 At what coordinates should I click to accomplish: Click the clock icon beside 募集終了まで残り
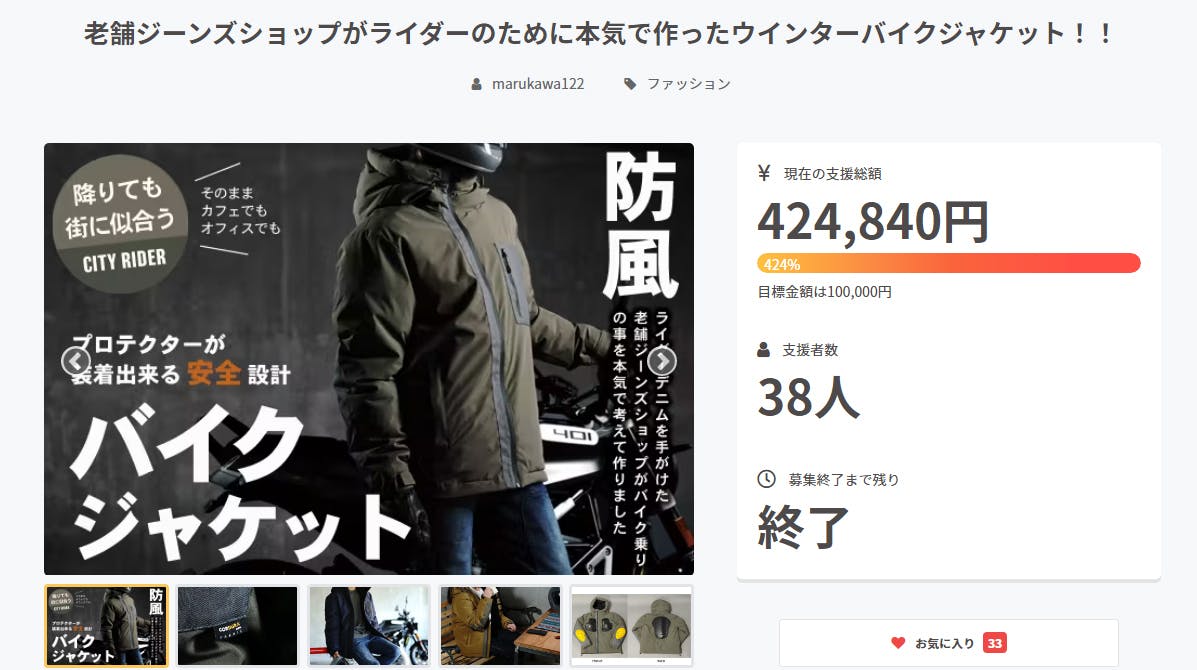tap(766, 478)
